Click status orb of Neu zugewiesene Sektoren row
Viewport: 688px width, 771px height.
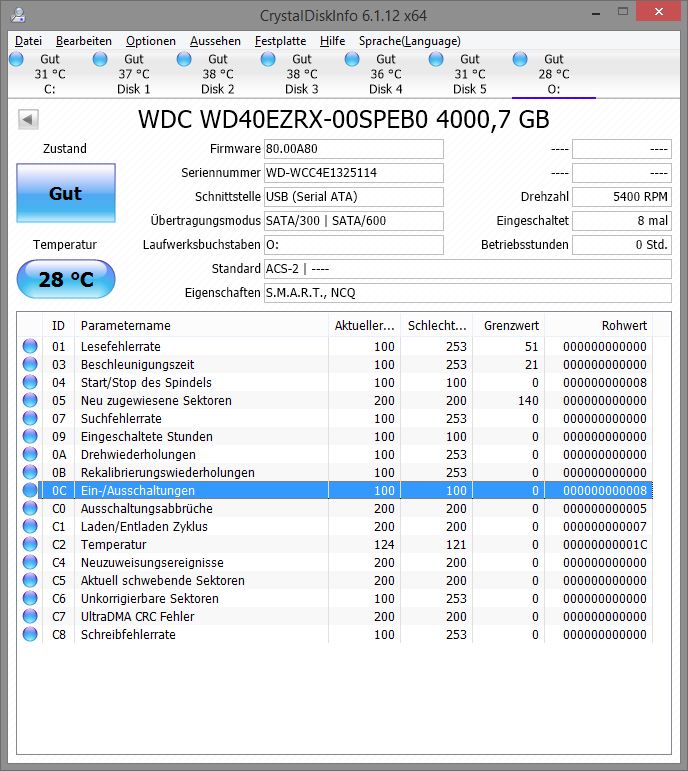(x=30, y=400)
